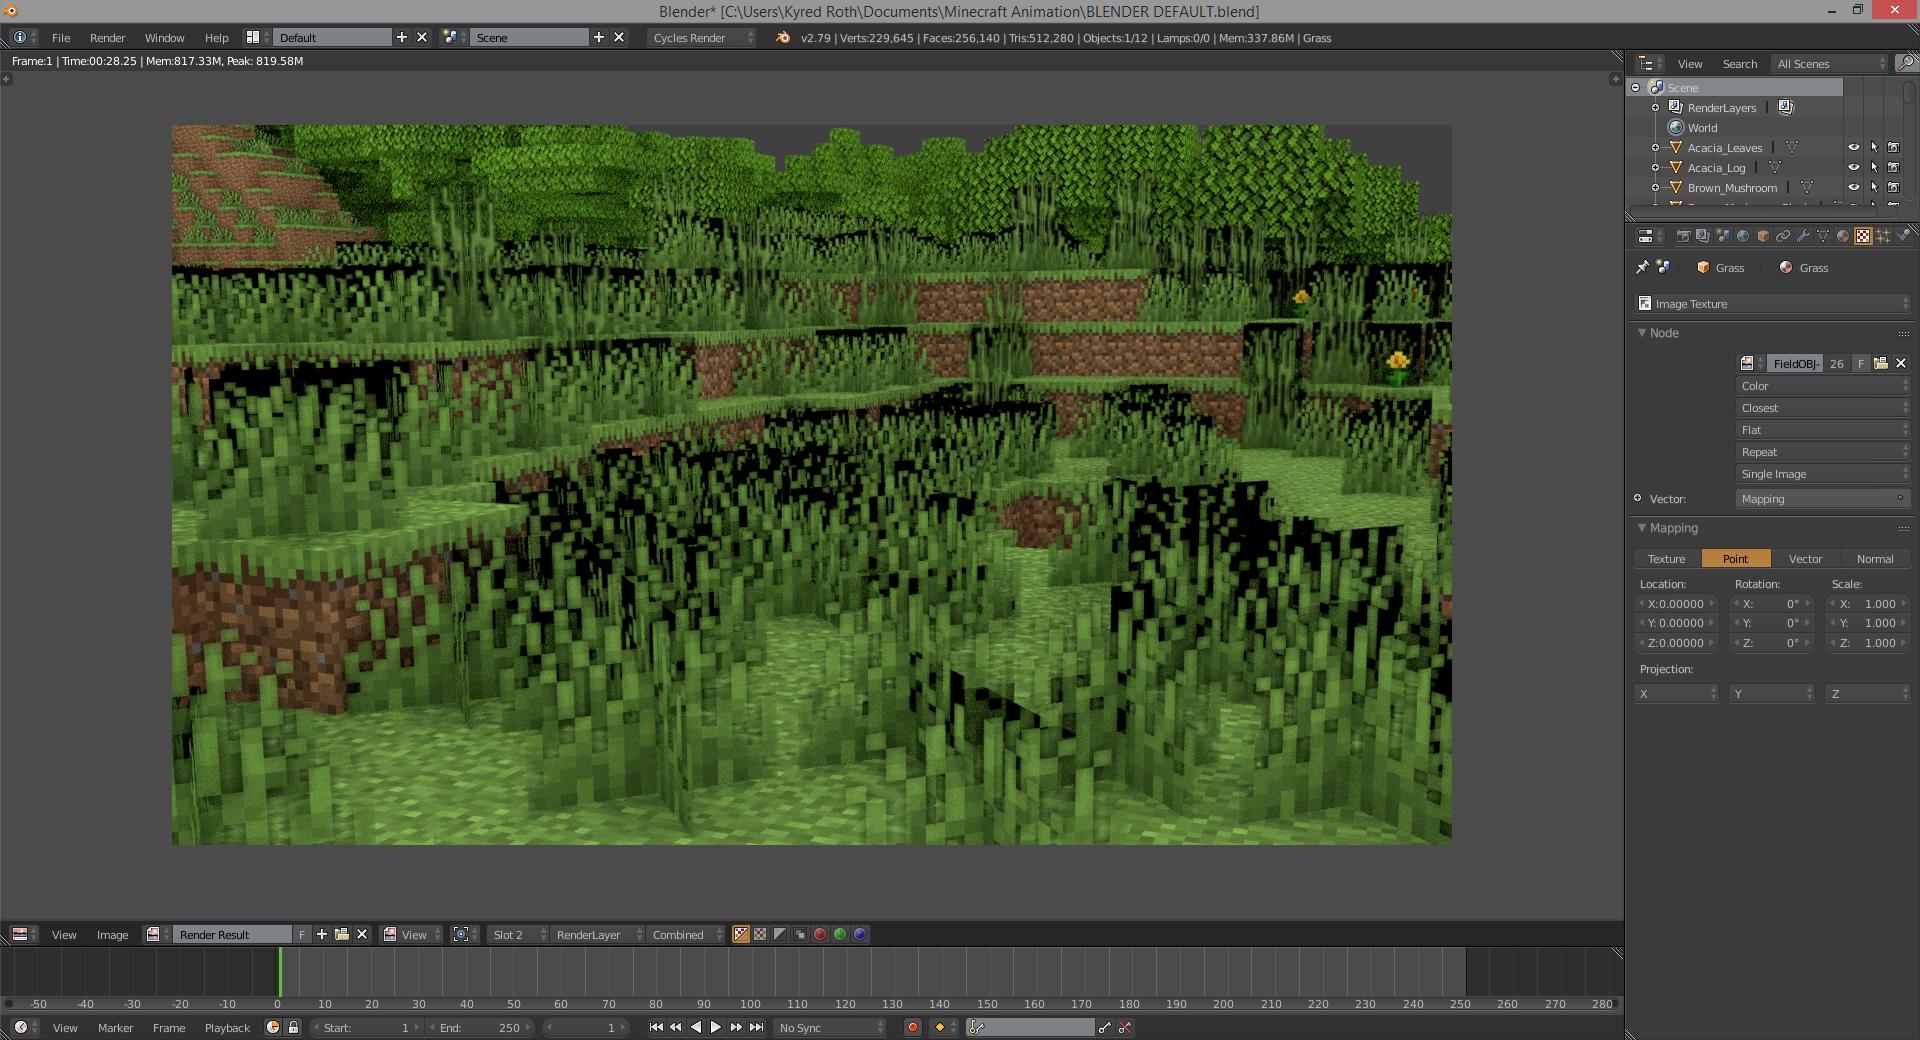The image size is (1920, 1040).
Task: Jump to the last frame
Action: click(757, 1027)
